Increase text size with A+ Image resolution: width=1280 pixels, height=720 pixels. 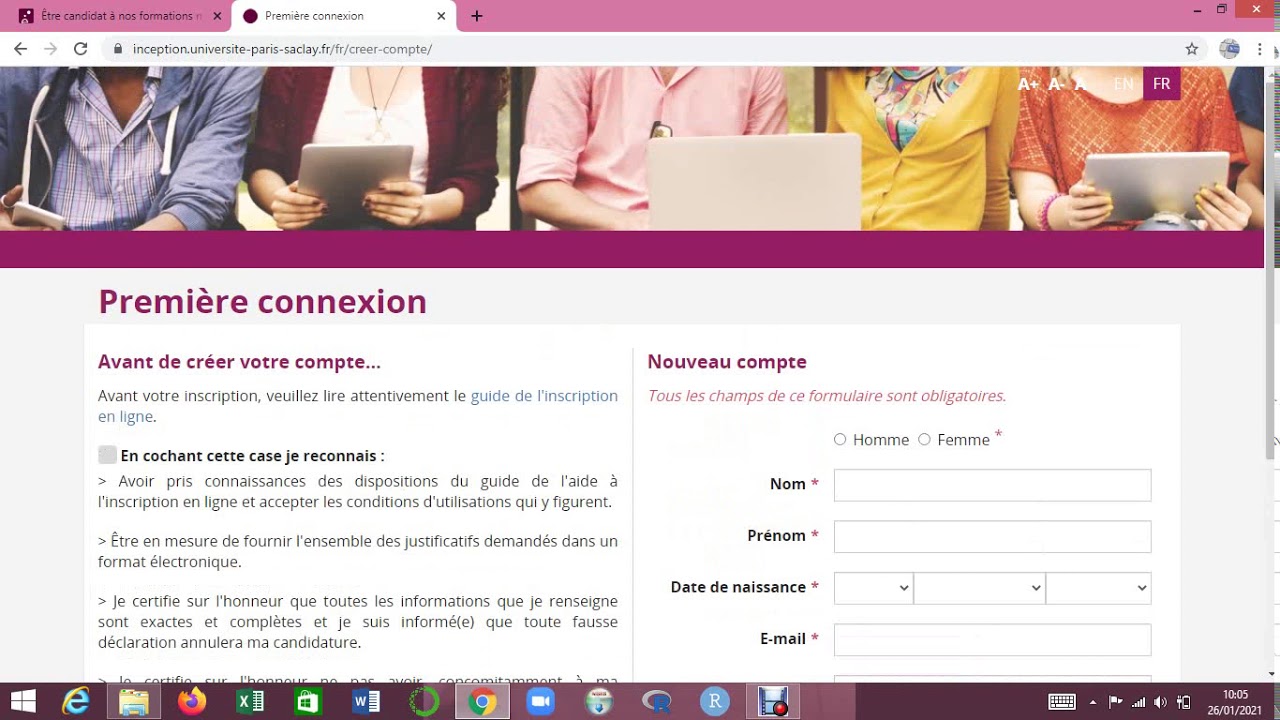click(1028, 84)
